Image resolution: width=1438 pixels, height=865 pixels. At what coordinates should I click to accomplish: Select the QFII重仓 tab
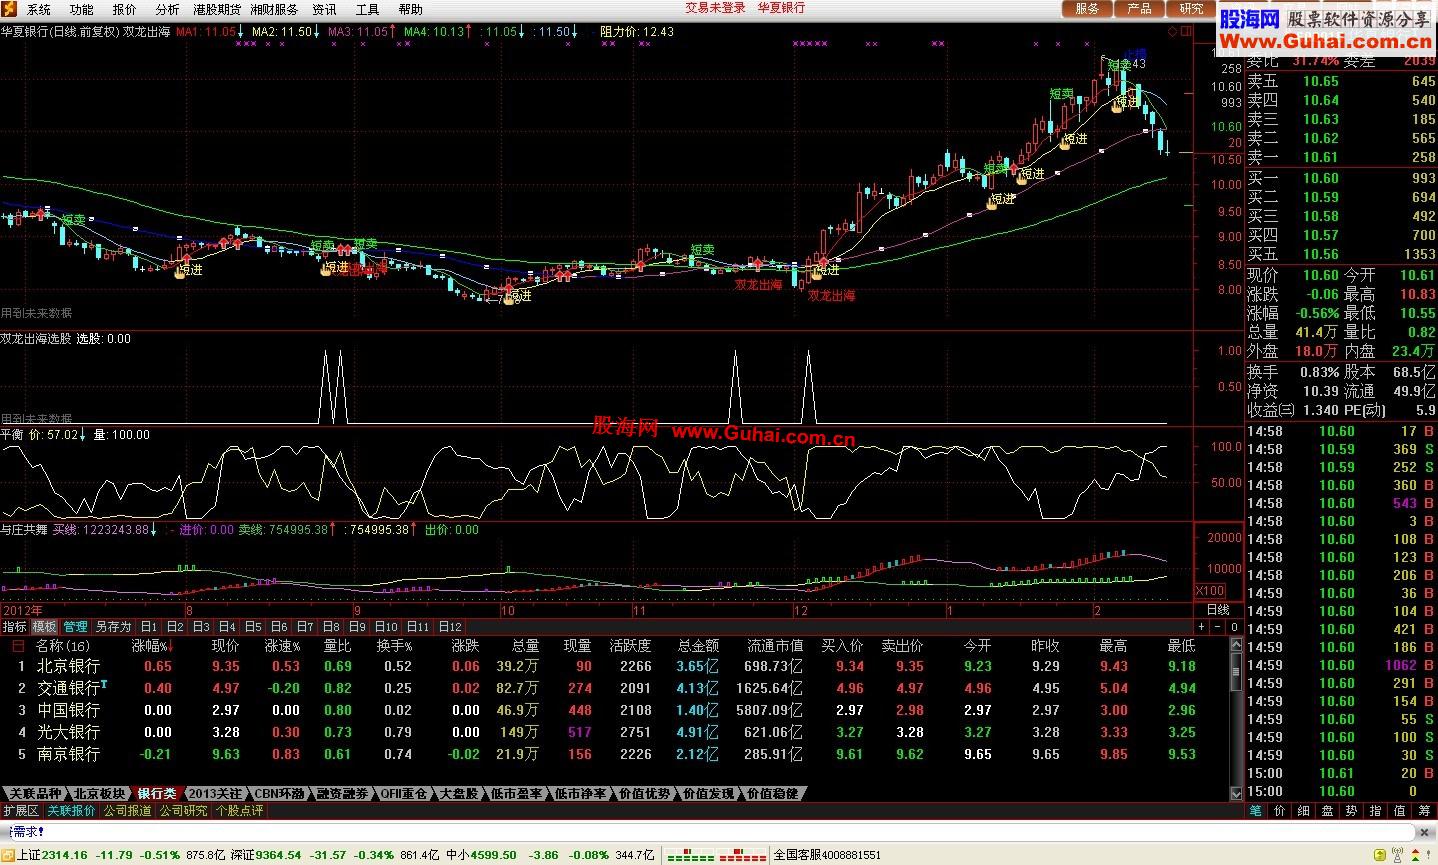point(403,793)
